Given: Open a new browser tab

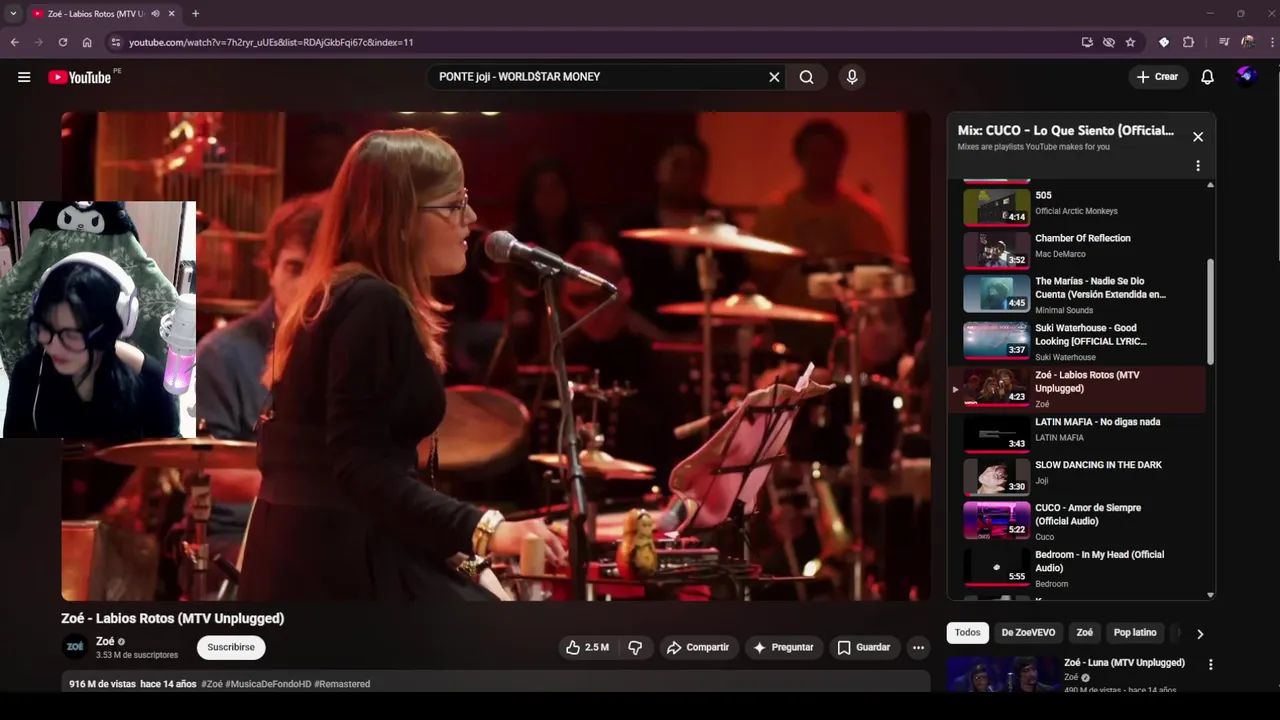Looking at the screenshot, I should [x=195, y=14].
